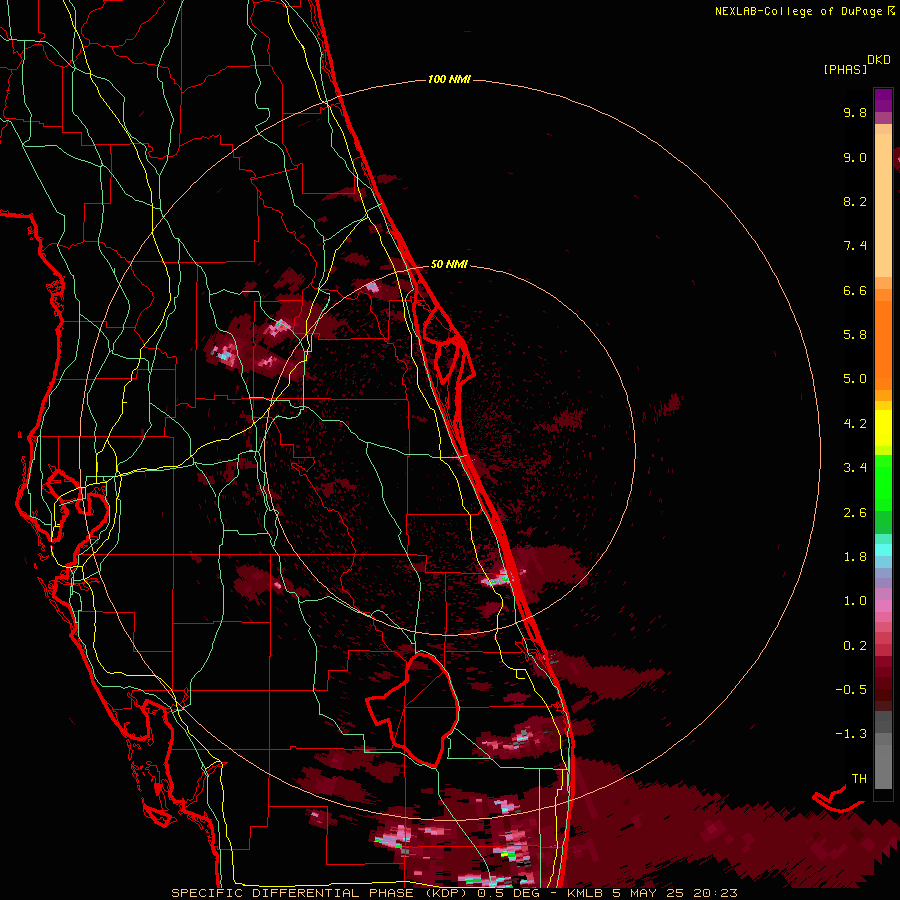Select the -1.3 scale value
Screen dimensions: 900x900
click(851, 734)
